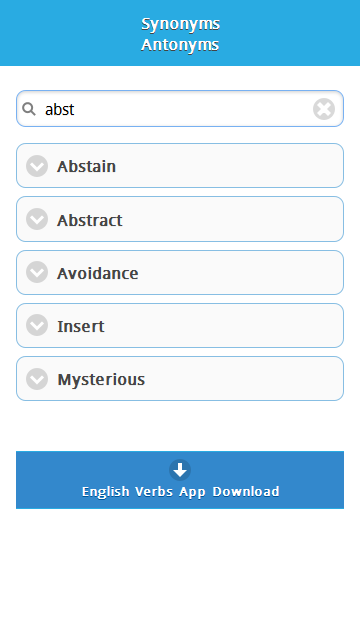Focus the search box containing abst
Image resolution: width=360 pixels, height=640 pixels.
tap(180, 109)
